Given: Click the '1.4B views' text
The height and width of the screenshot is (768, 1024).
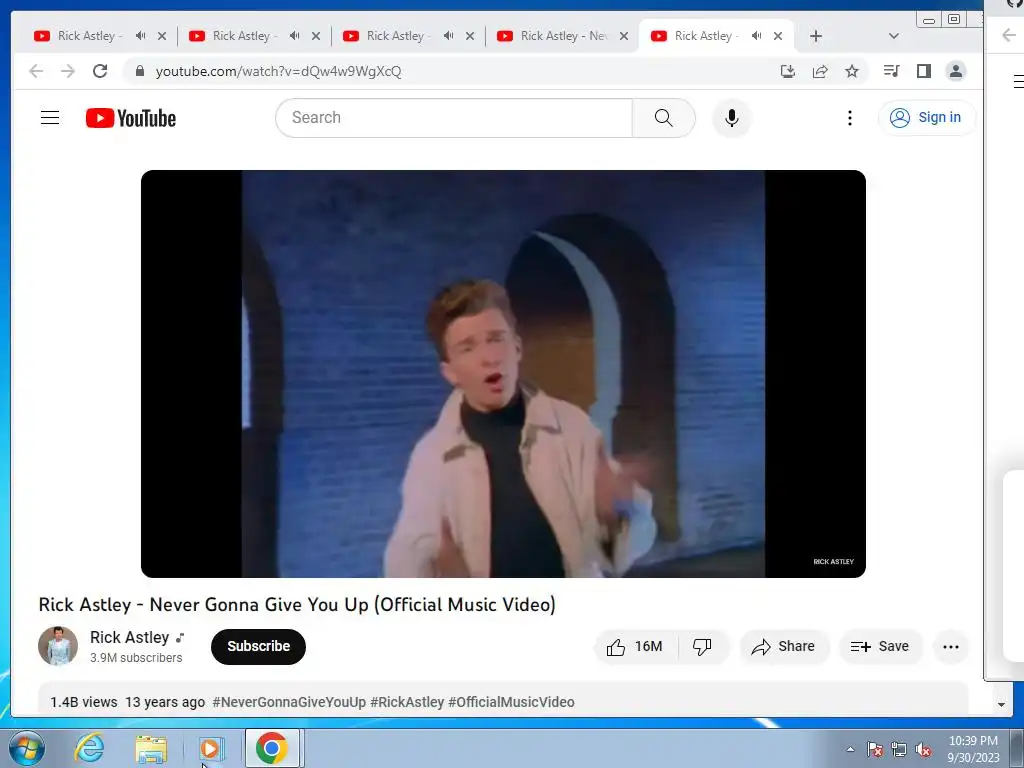Looking at the screenshot, I should coord(84,702).
